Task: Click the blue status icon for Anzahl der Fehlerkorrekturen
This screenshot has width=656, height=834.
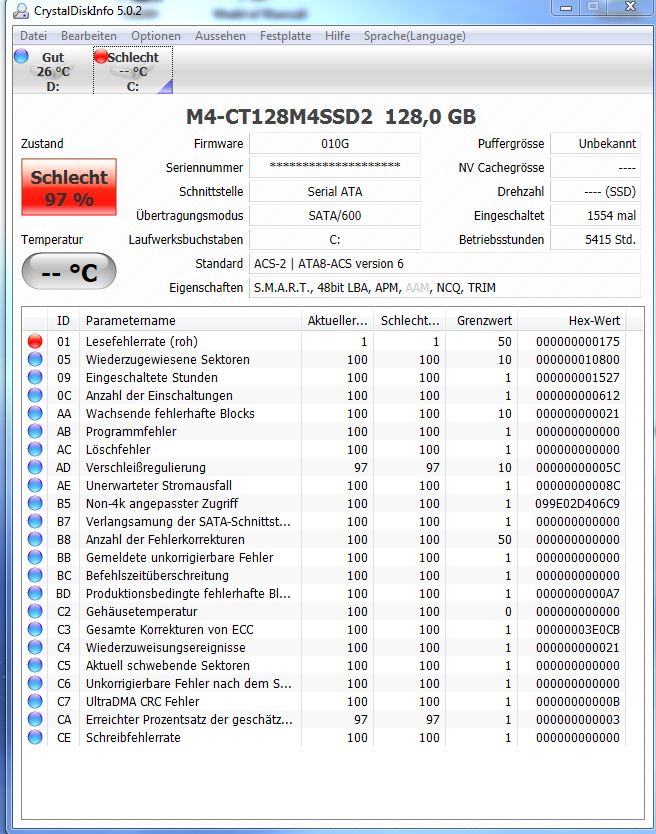Action: 35,539
